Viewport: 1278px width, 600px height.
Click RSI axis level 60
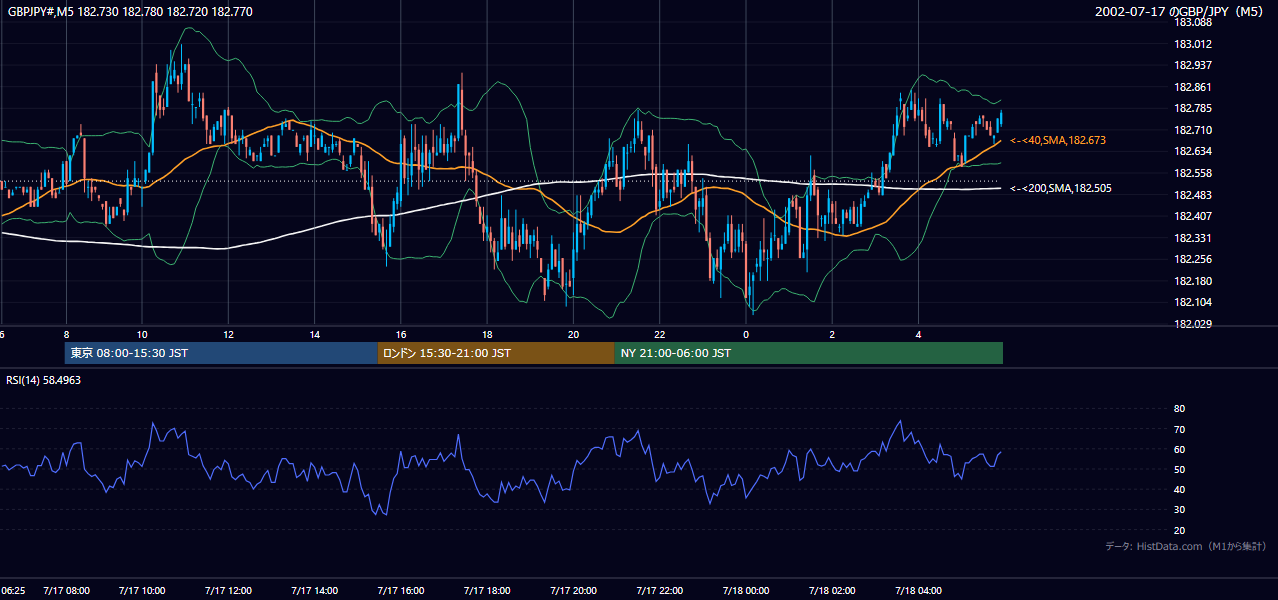tap(1179, 449)
